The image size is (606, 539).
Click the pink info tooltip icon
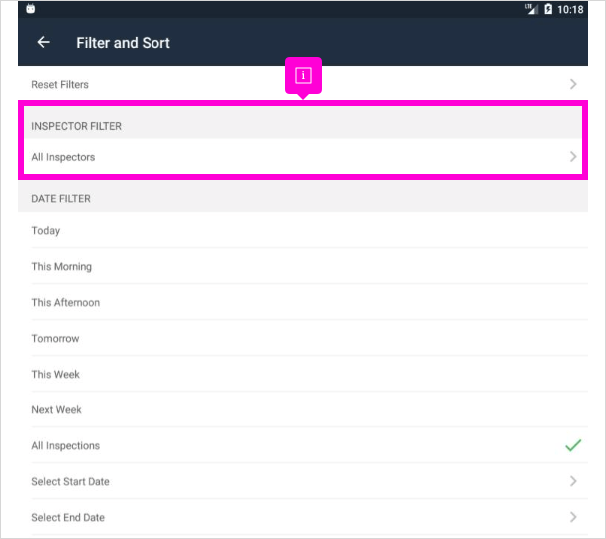click(x=303, y=75)
